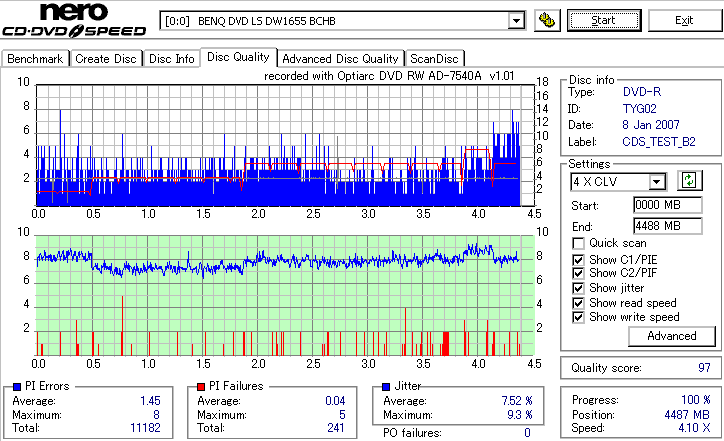
Task: Click the drive options icon beside Start
Action: (x=547, y=21)
